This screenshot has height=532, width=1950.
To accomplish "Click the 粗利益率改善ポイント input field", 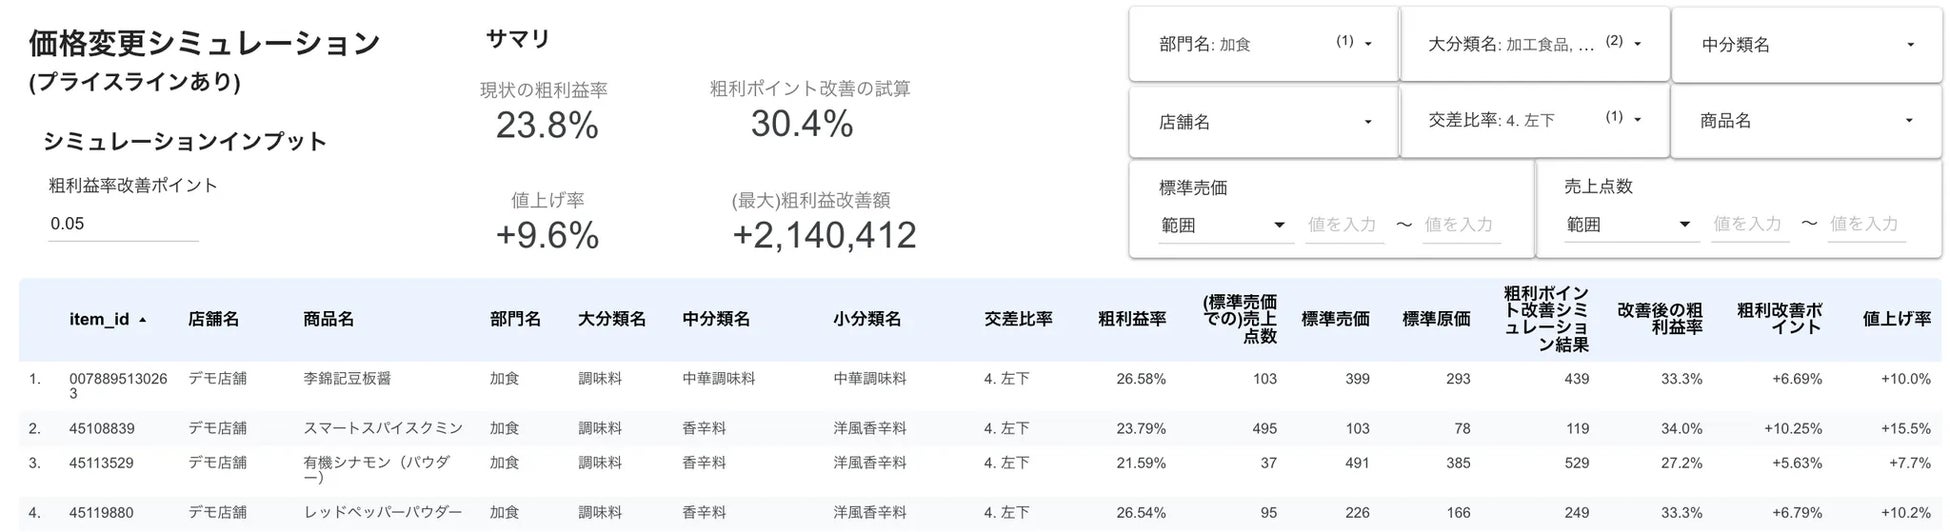I will (x=123, y=224).
